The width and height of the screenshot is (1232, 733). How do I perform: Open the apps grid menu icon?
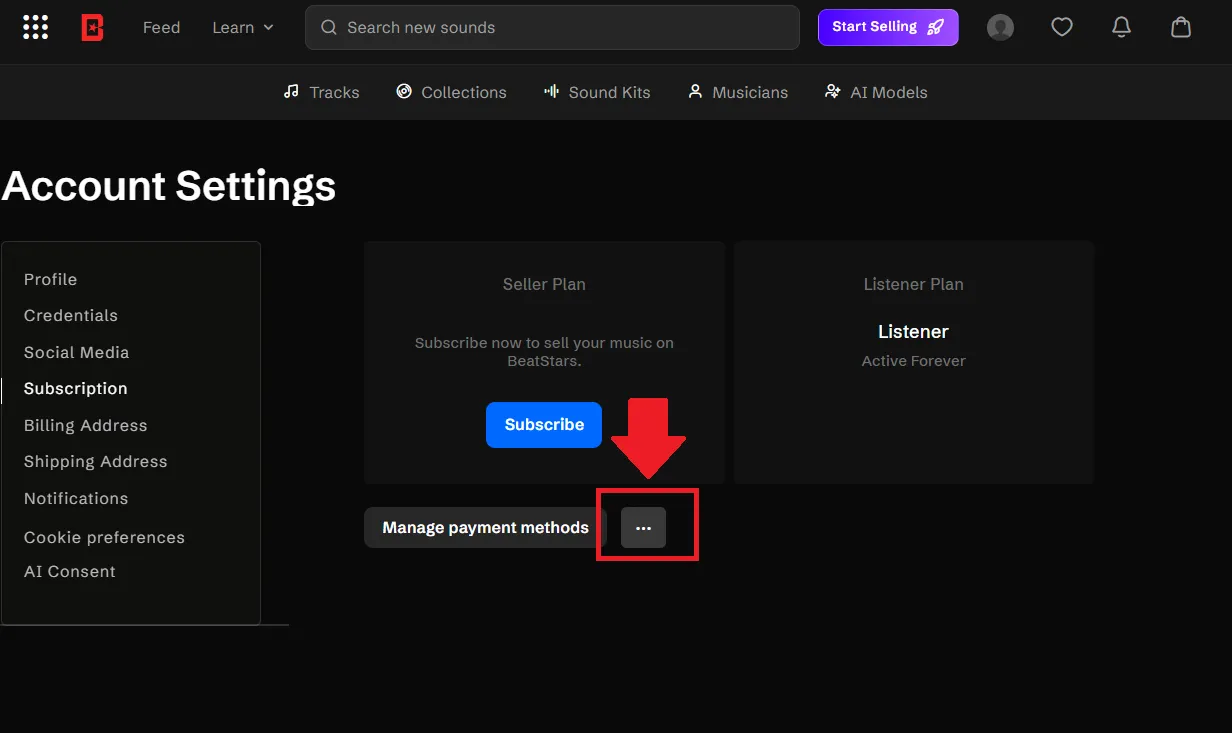pyautogui.click(x=35, y=27)
